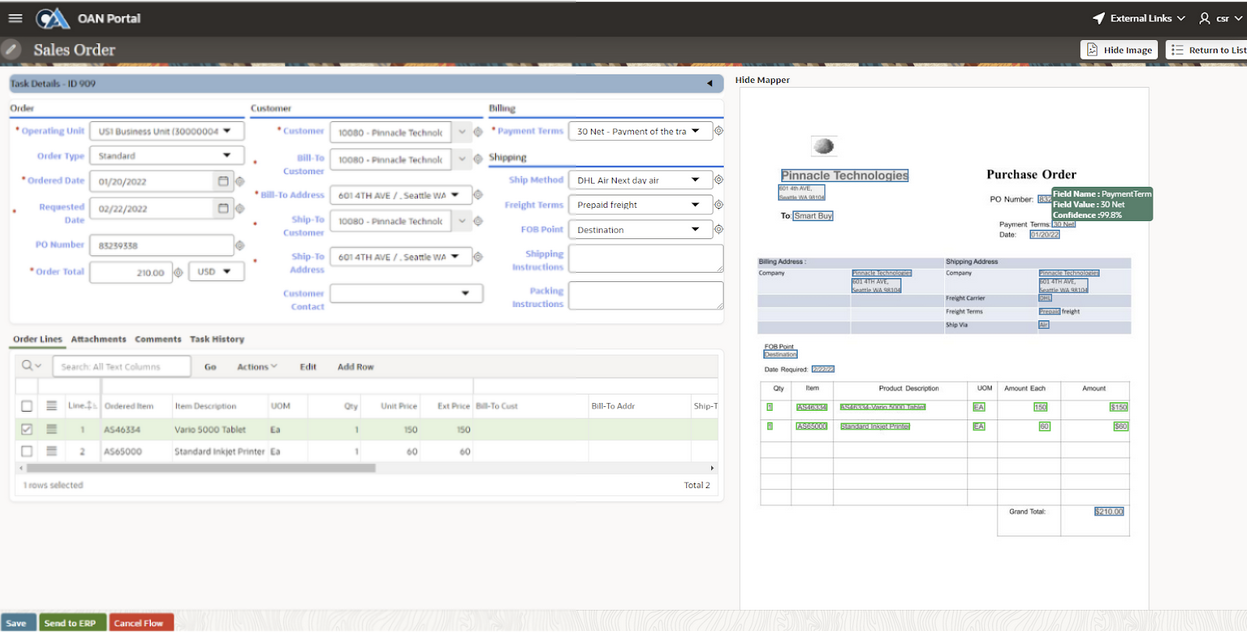The image size is (1248, 638).
Task: Click Send to ERP button
Action: click(x=70, y=623)
